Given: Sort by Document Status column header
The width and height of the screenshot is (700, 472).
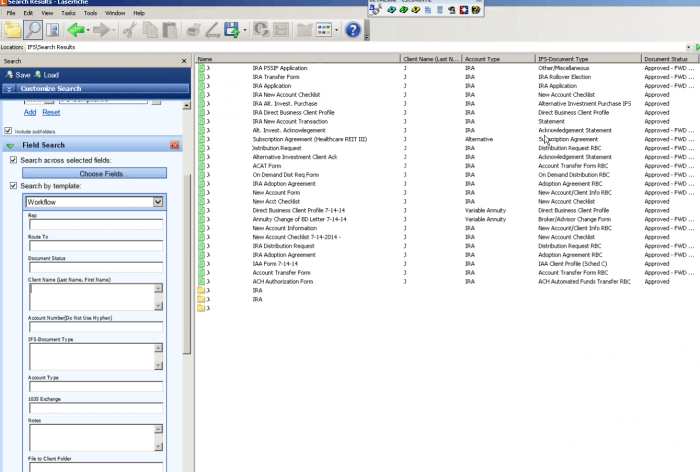Looking at the screenshot, I should click(670, 59).
